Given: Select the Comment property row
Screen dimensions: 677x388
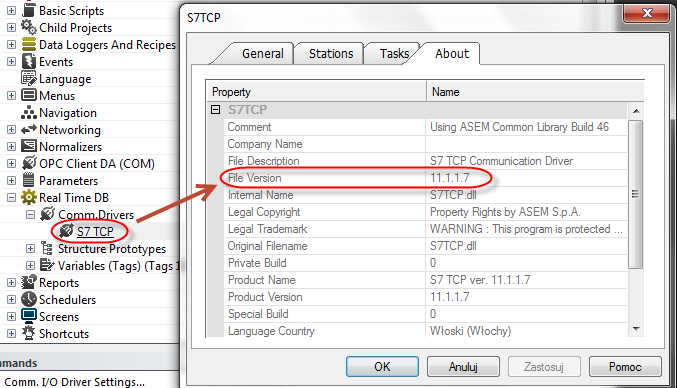Looking at the screenshot, I should pyautogui.click(x=425, y=127).
